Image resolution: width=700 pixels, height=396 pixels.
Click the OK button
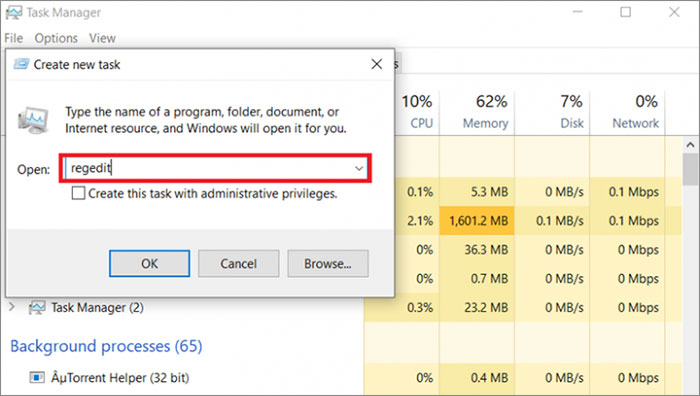coord(150,263)
